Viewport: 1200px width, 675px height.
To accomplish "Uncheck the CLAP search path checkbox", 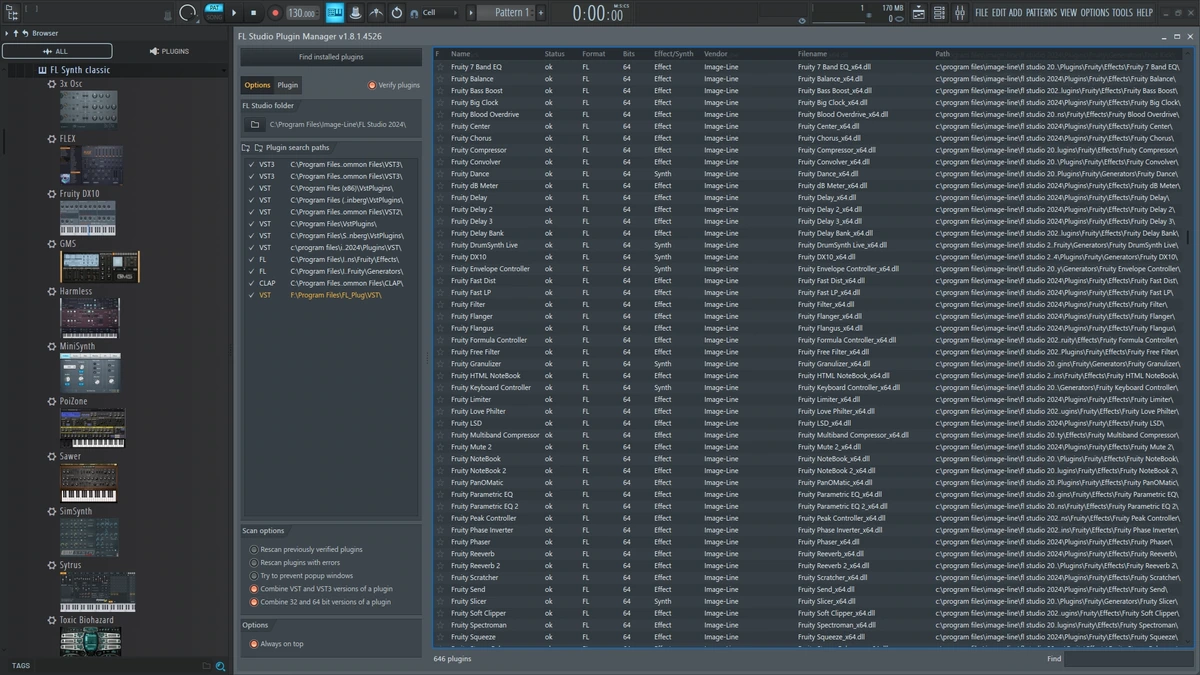I will click(251, 283).
